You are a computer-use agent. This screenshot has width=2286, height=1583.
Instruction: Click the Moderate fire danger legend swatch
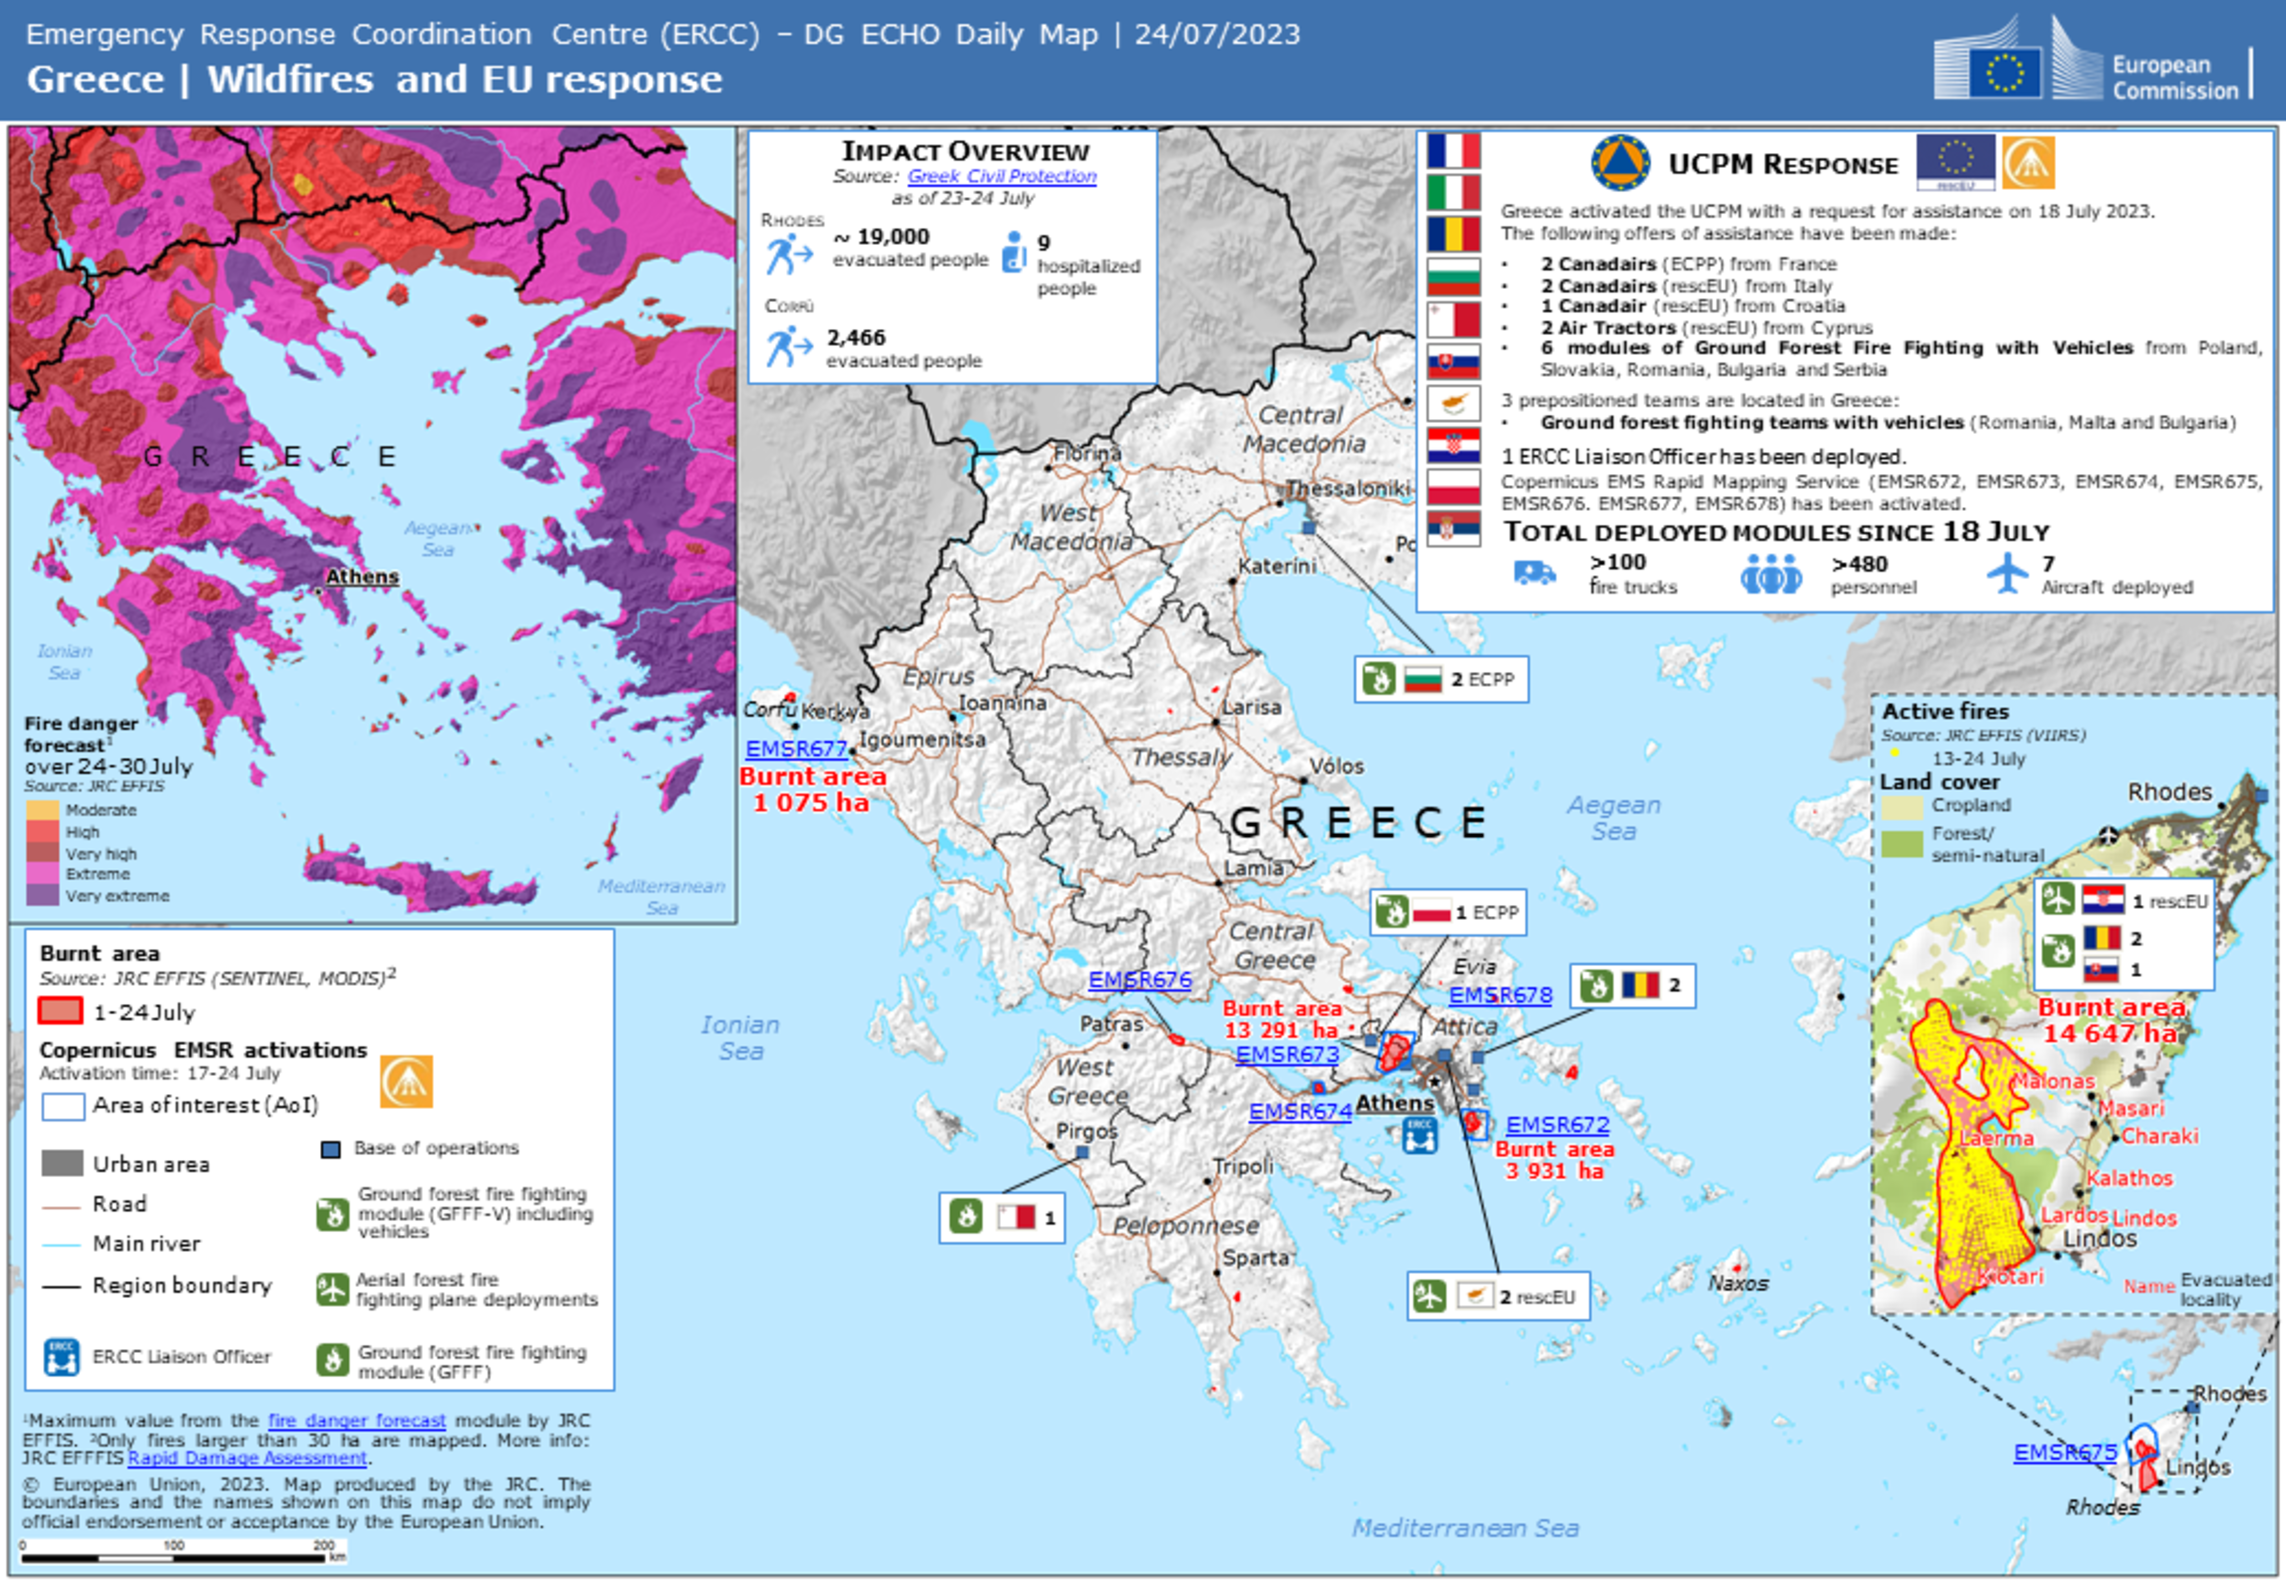[42, 809]
